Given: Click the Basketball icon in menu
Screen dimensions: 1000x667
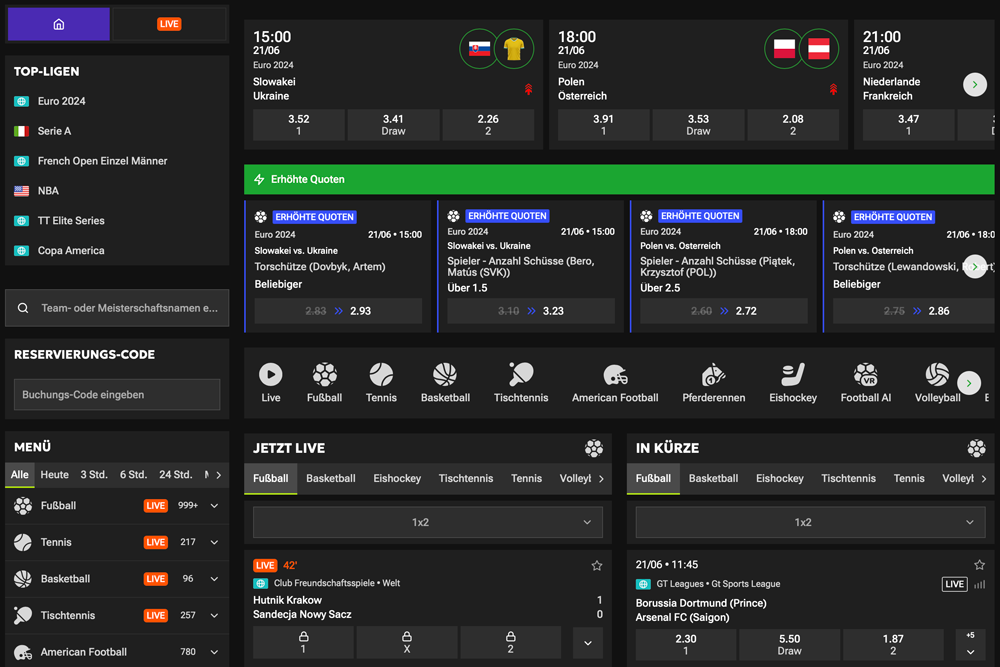Looking at the screenshot, I should [23, 579].
